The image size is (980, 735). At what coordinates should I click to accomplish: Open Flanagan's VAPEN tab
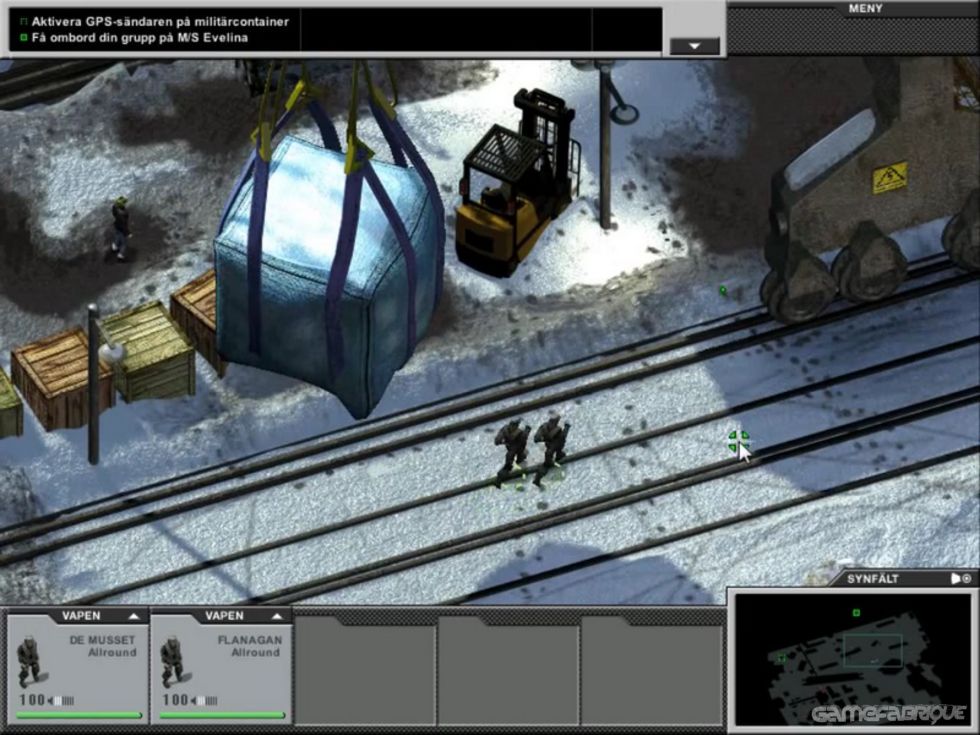click(x=224, y=616)
